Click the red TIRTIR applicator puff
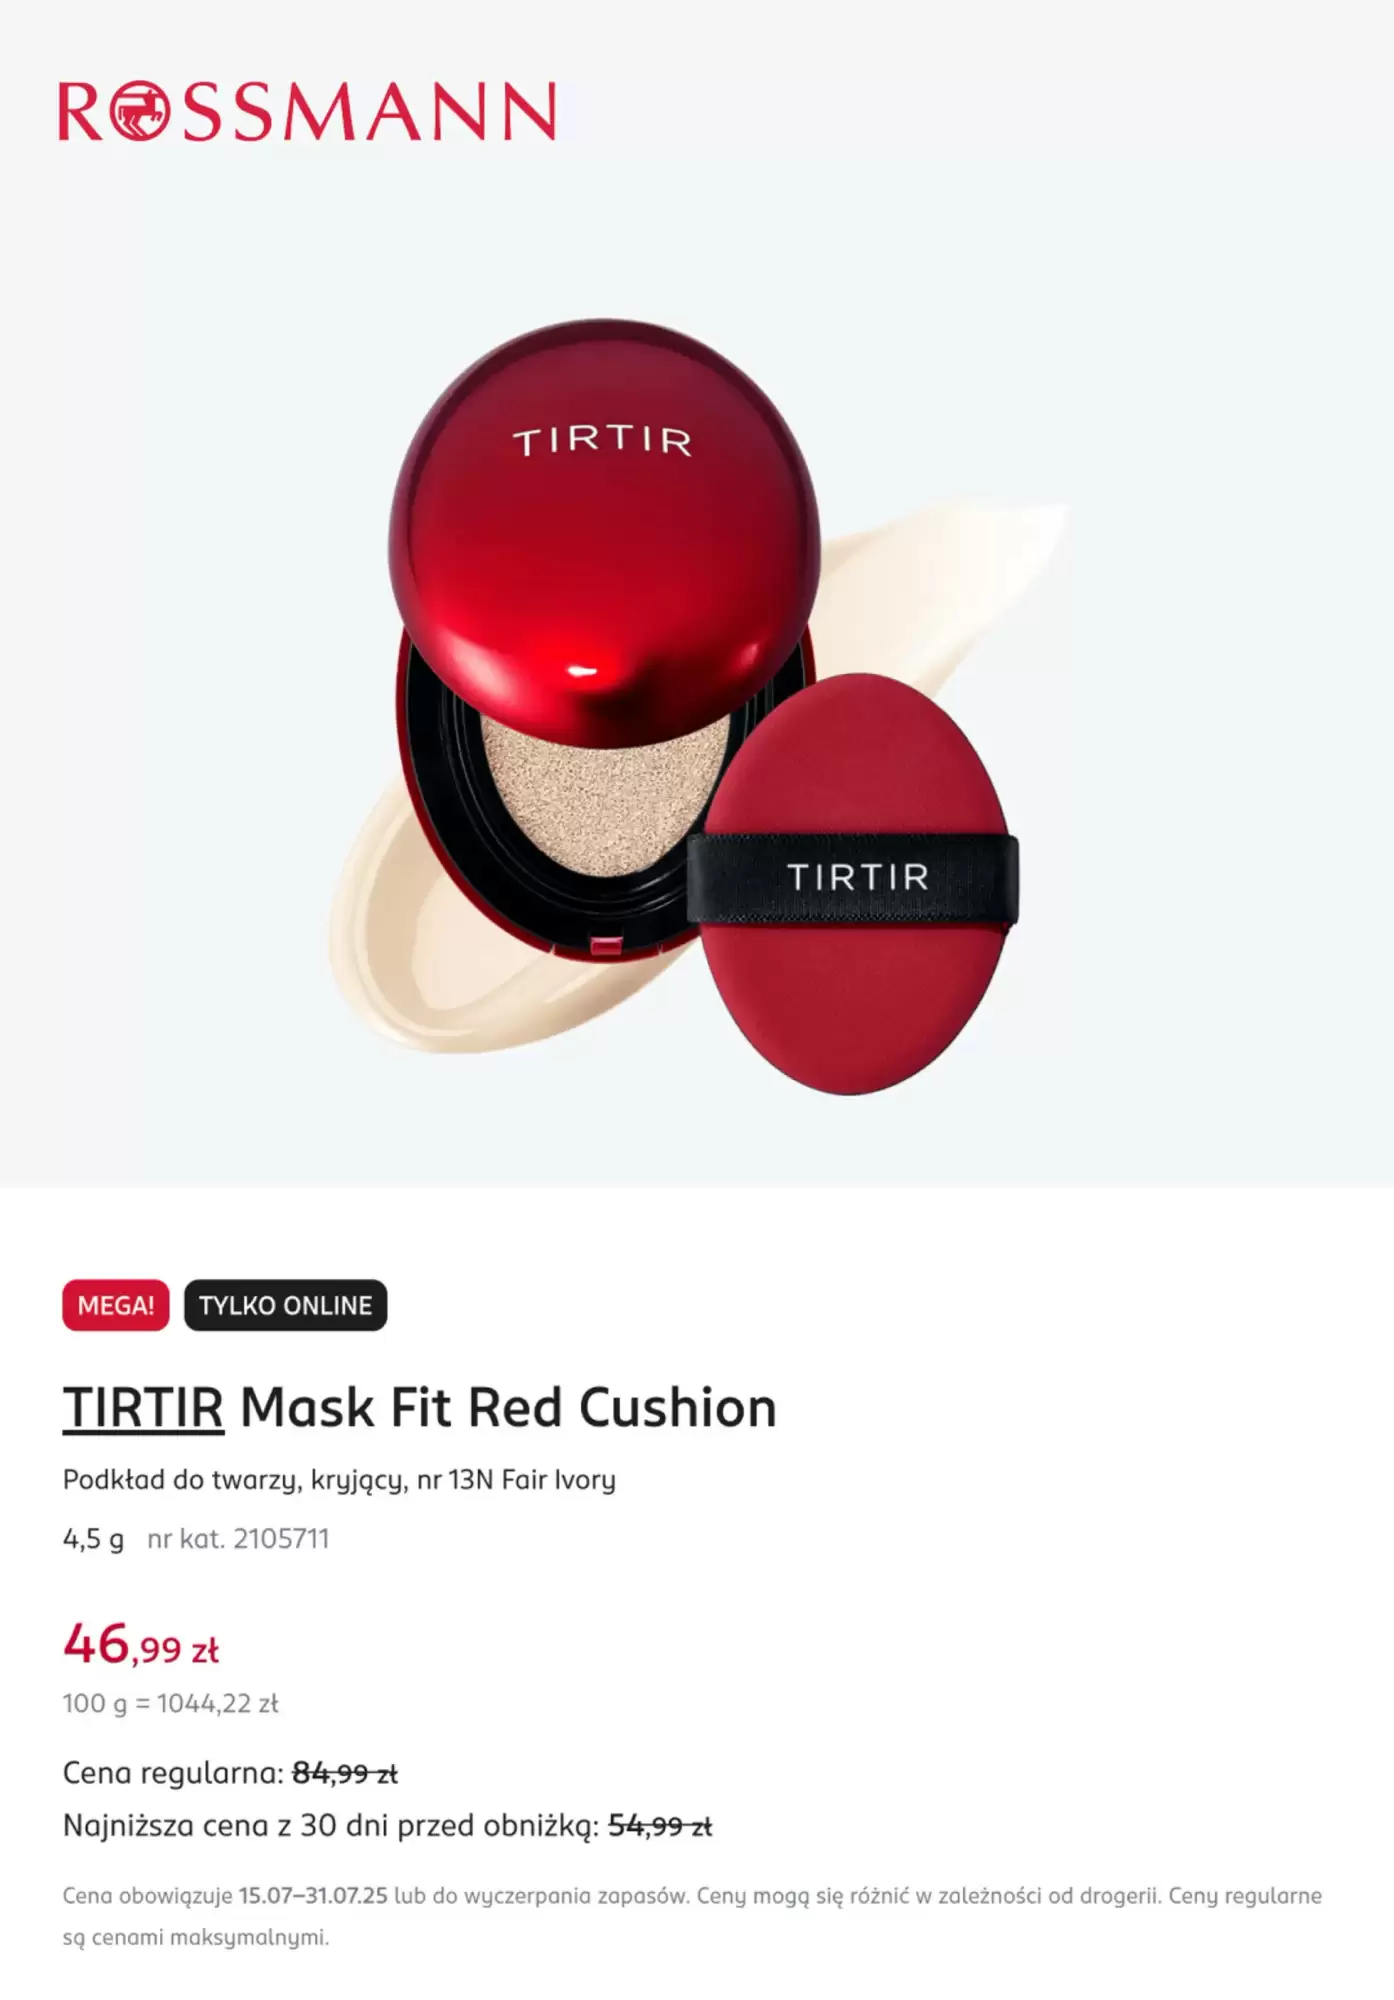Image resolution: width=1394 pixels, height=2000 pixels. click(x=853, y=884)
